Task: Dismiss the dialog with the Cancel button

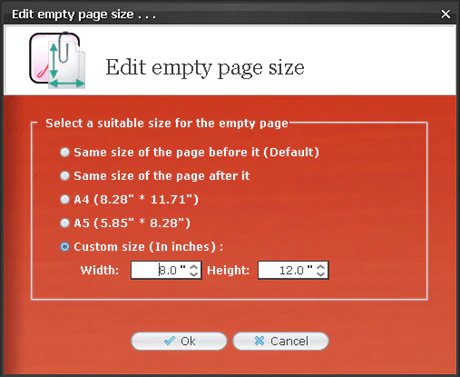Action: (x=281, y=341)
